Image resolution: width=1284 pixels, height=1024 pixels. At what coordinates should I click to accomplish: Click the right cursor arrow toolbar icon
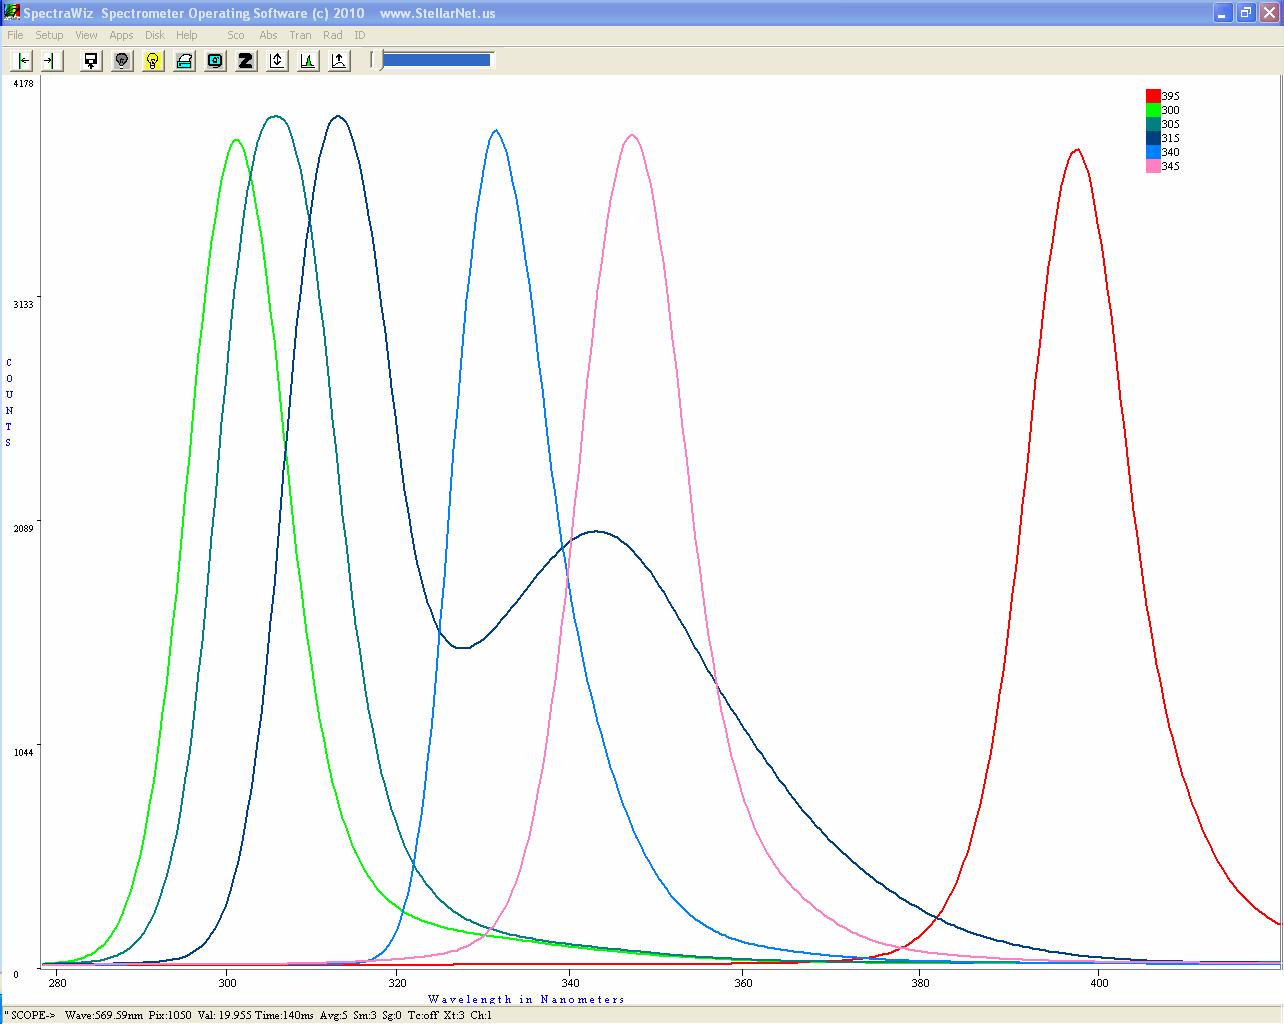pos(50,61)
